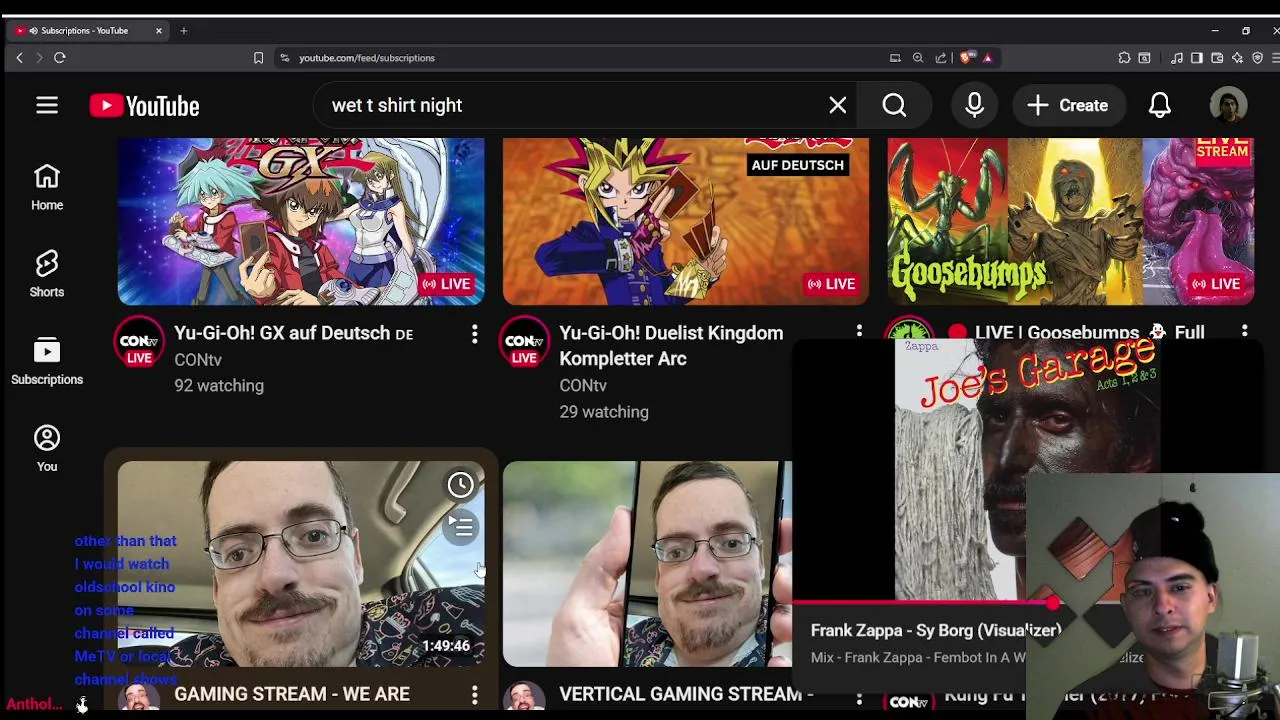Click the 92 watching text
This screenshot has height=720, width=1280.
(x=219, y=386)
